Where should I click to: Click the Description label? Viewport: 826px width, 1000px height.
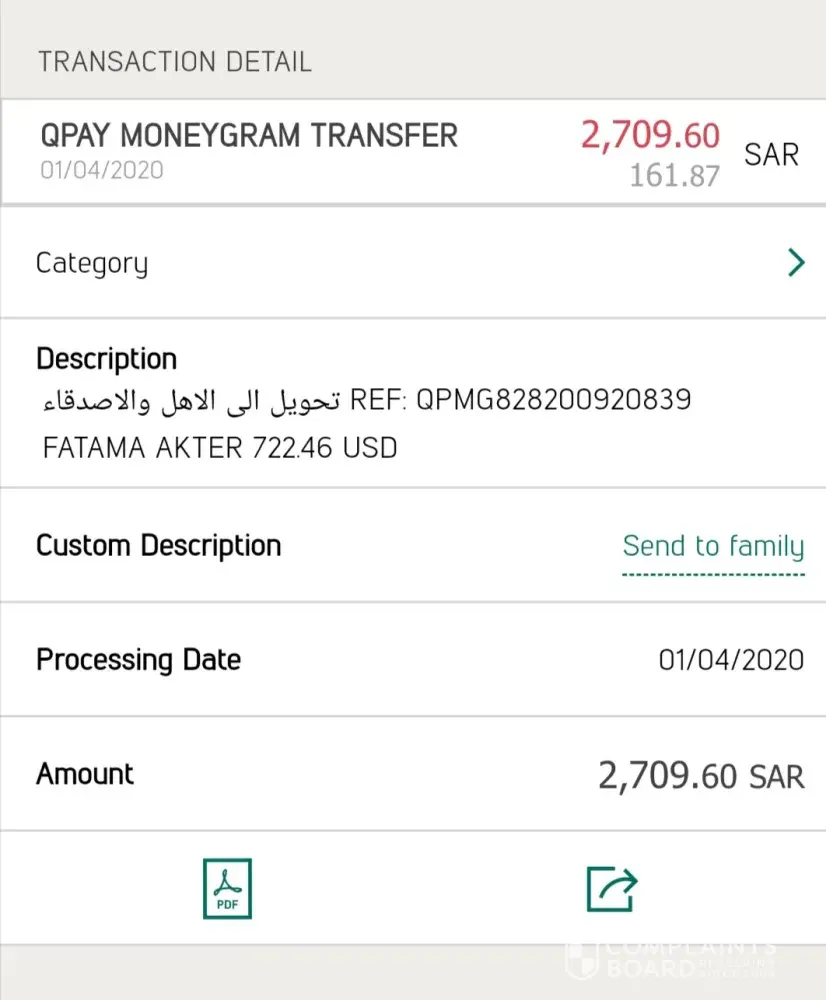106,359
